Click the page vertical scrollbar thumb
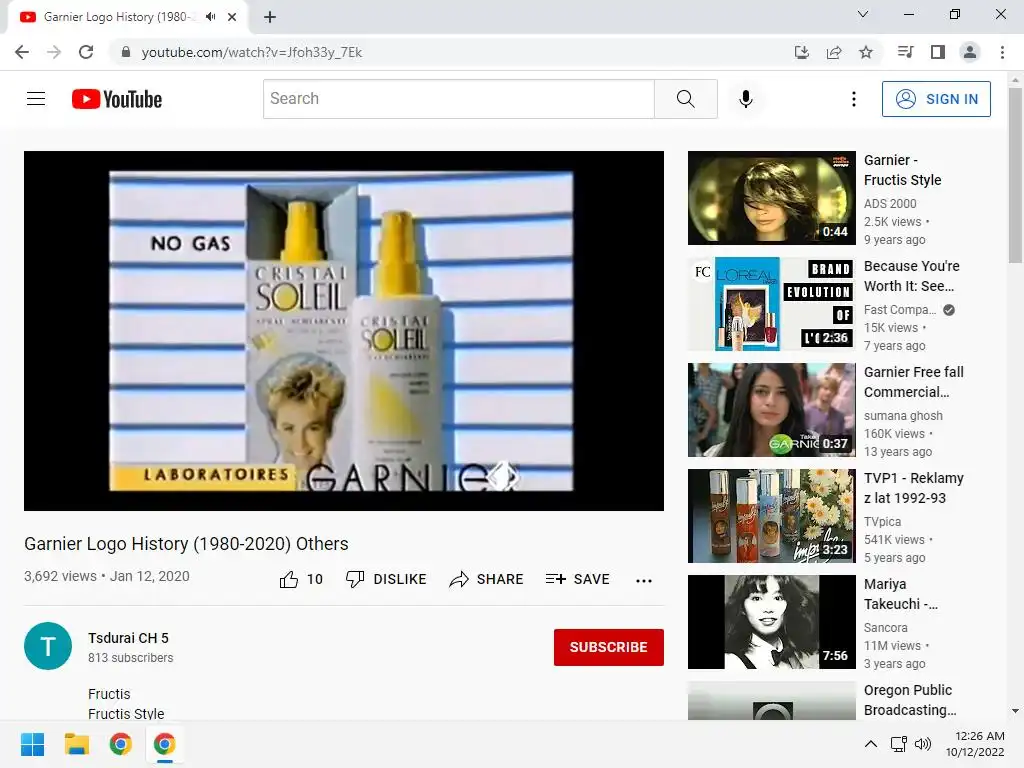 pos(1015,175)
